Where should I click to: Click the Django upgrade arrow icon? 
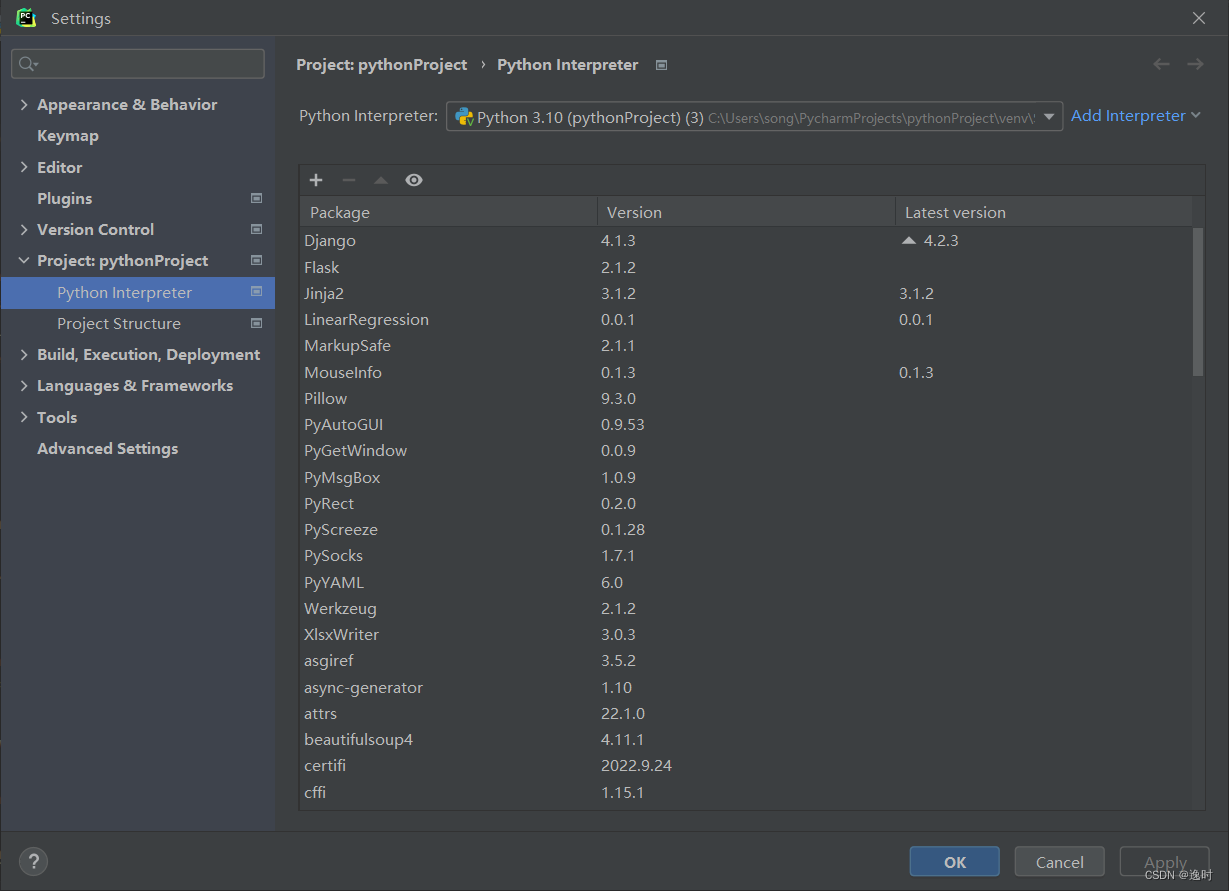click(908, 240)
